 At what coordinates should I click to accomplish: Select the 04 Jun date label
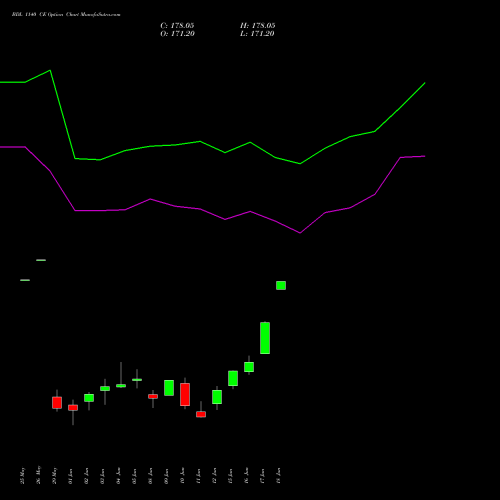point(118,476)
